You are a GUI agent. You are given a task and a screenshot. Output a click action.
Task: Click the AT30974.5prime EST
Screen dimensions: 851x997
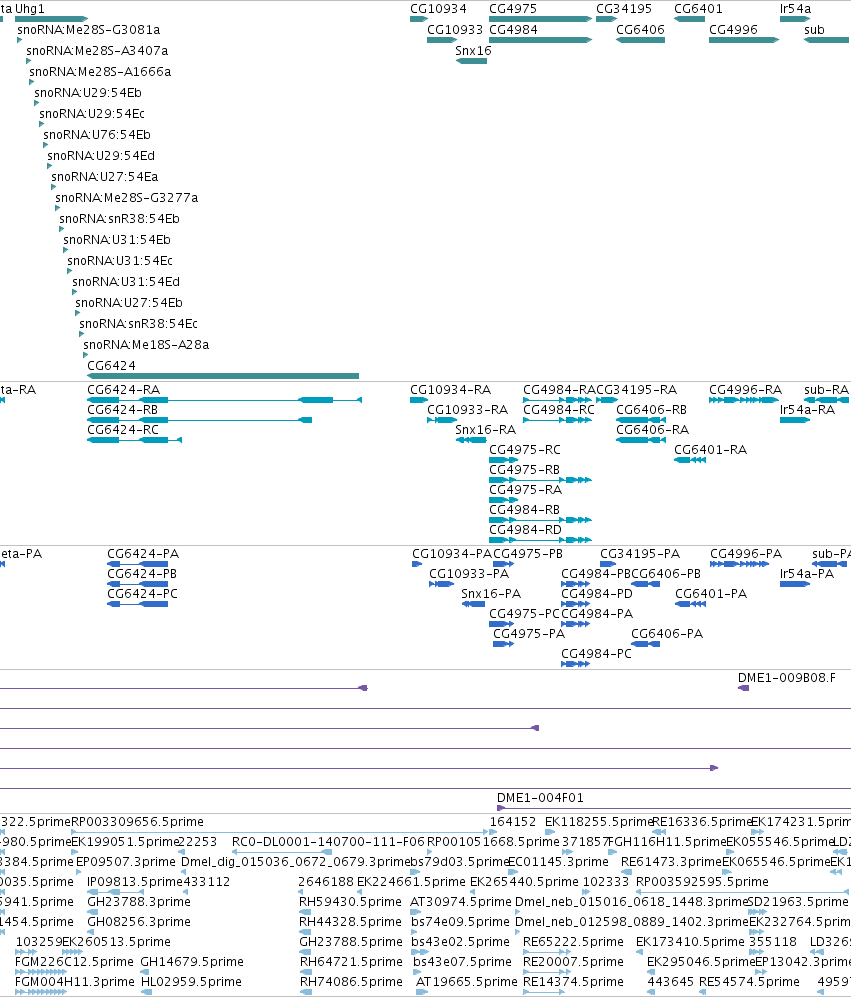pyautogui.click(x=416, y=912)
